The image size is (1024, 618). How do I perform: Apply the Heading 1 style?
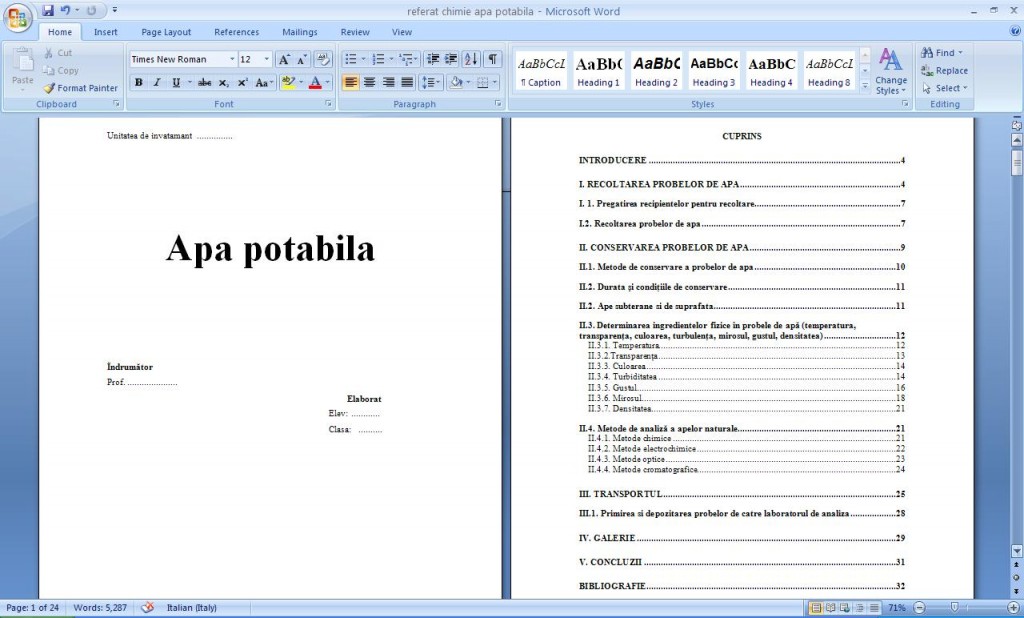tap(598, 71)
